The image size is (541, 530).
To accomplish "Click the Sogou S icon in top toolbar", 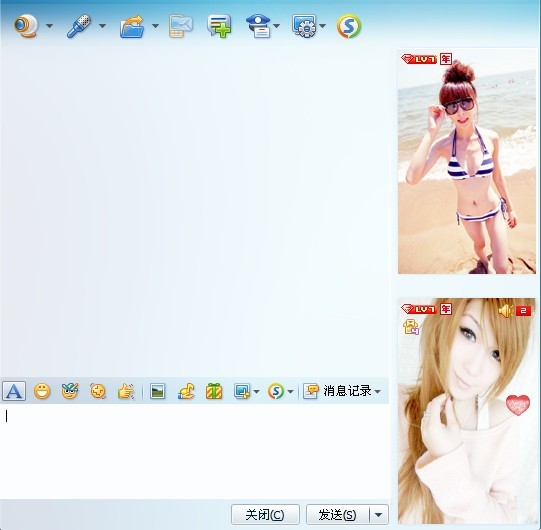I will 349,26.
